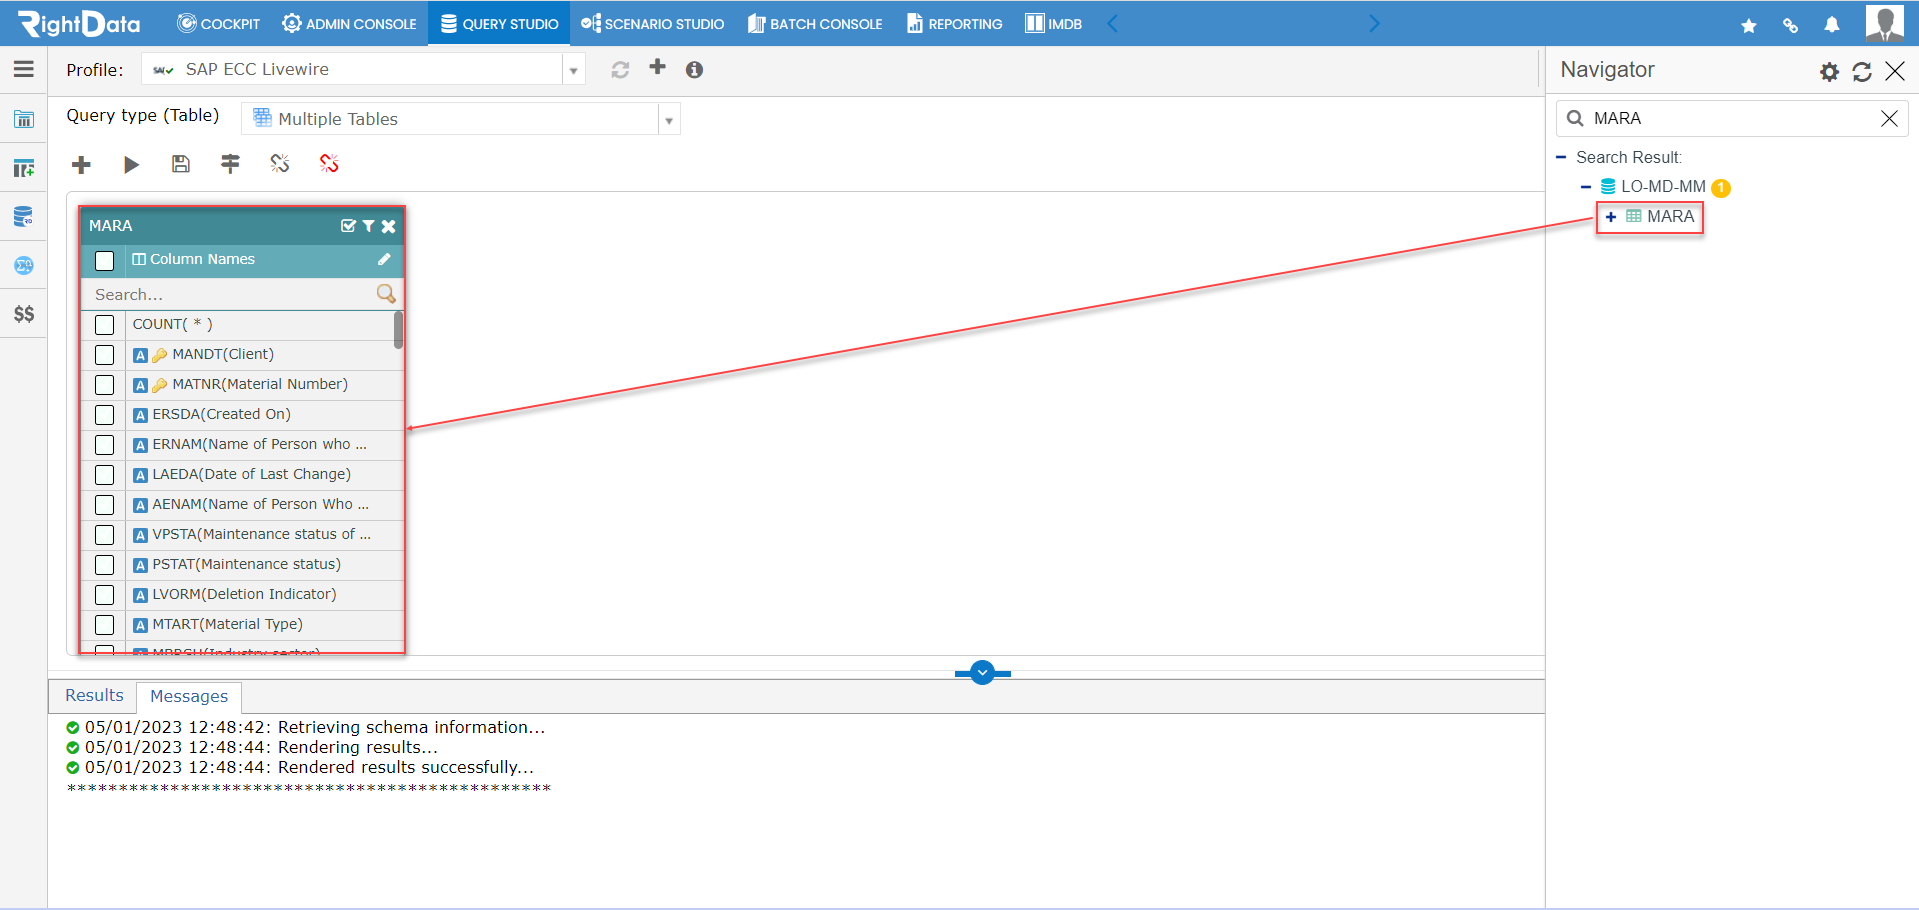This screenshot has width=1919, height=910.
Task: Open the Multiple Tables dropdown
Action: pos(667,118)
